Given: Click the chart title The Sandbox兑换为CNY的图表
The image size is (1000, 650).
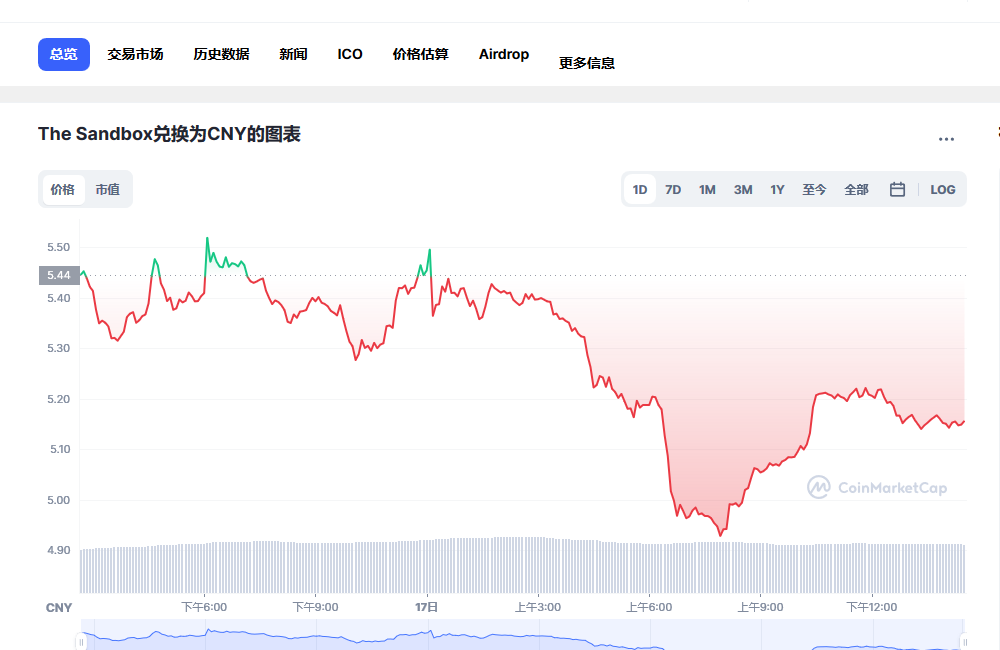Looking at the screenshot, I should tap(169, 134).
